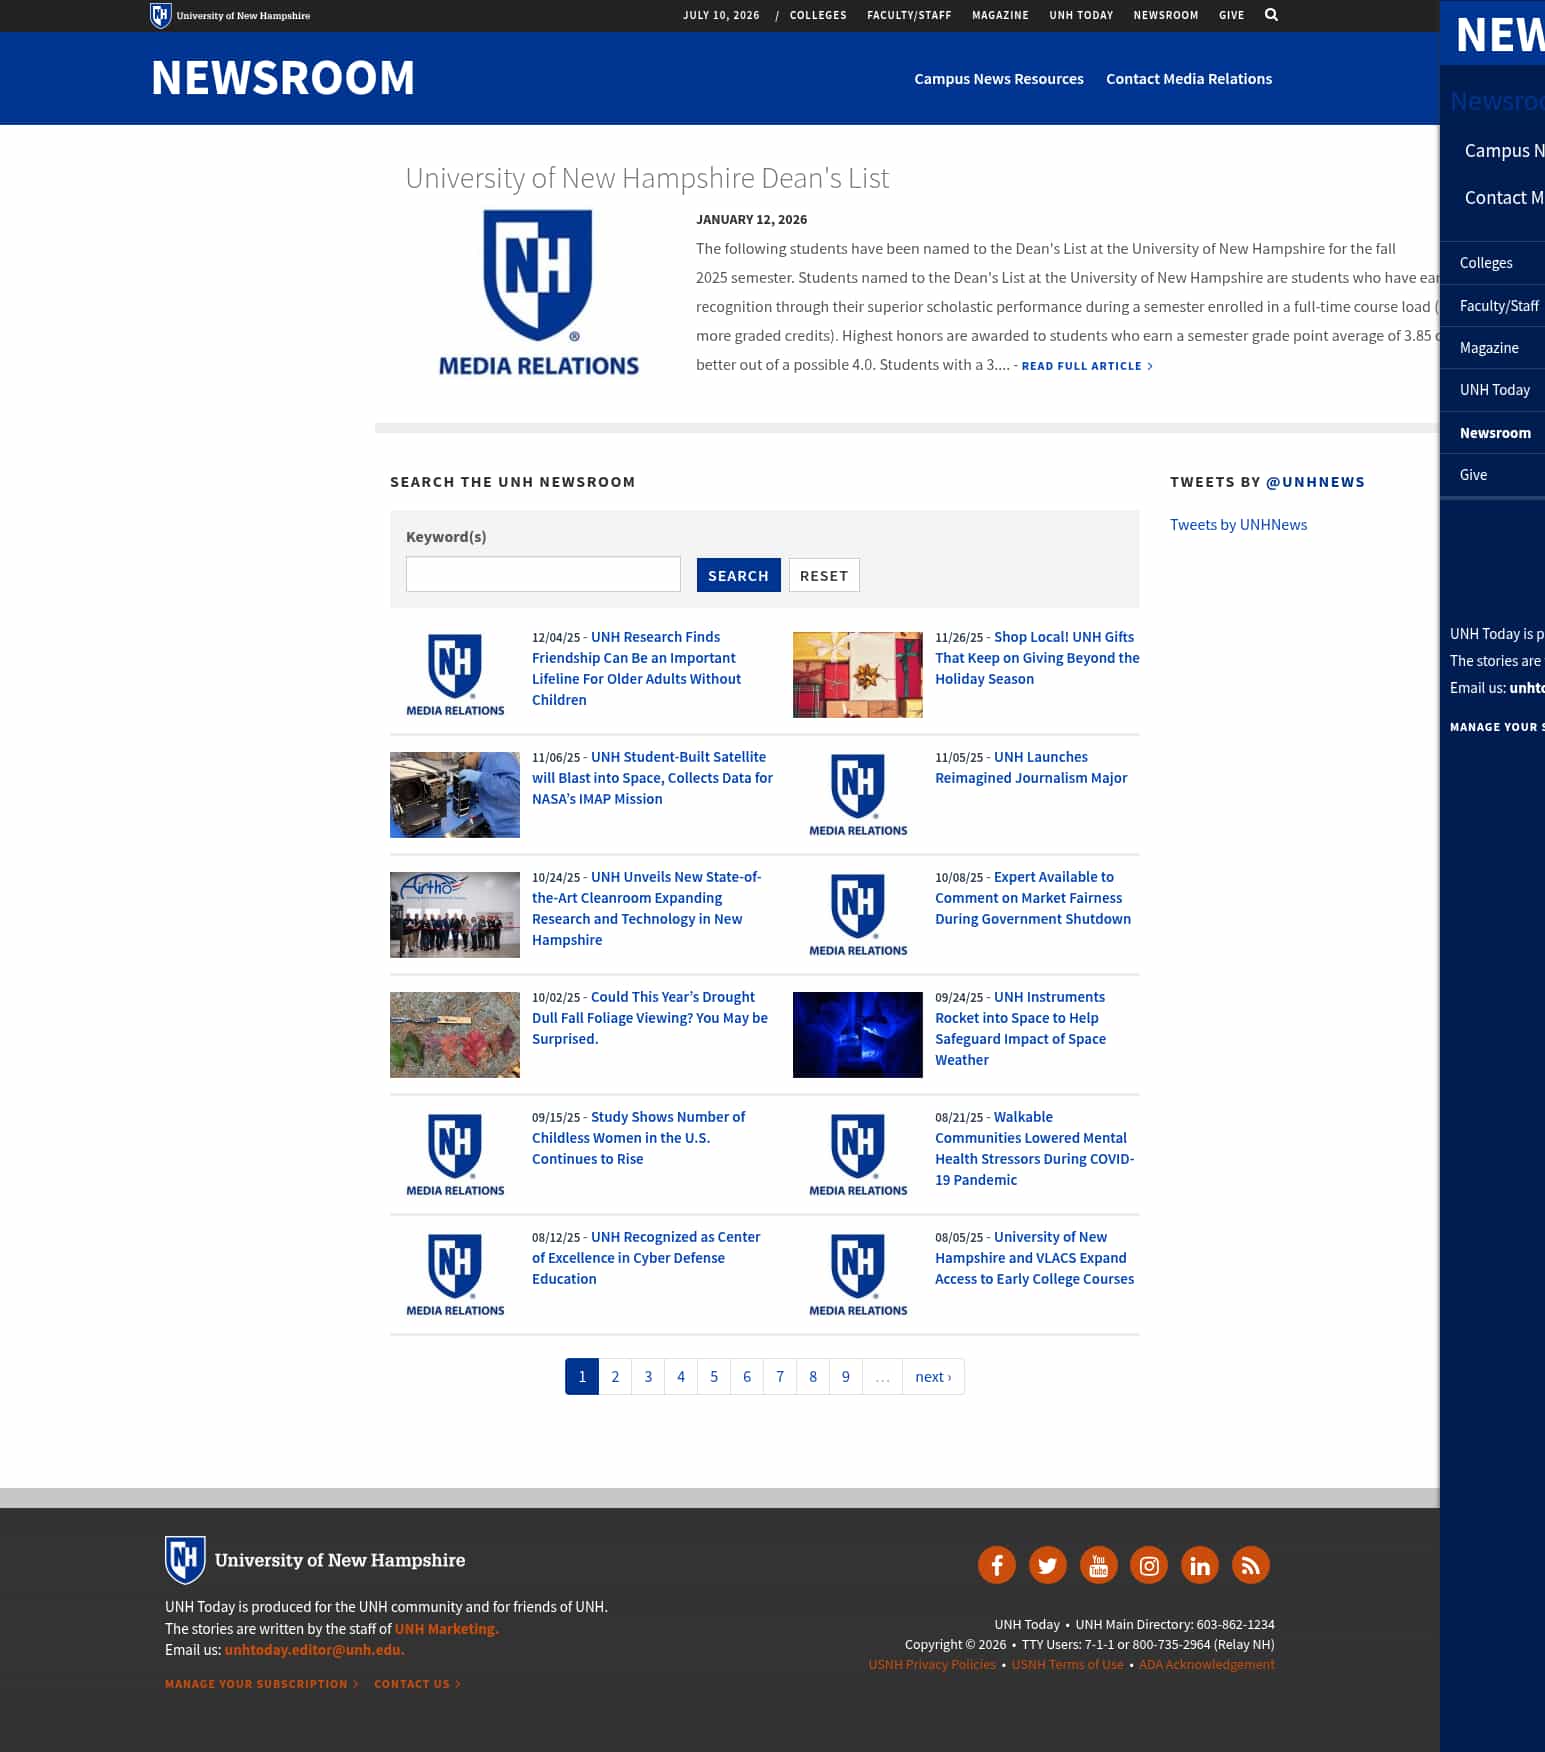Go to pagination page 9

point(846,1377)
